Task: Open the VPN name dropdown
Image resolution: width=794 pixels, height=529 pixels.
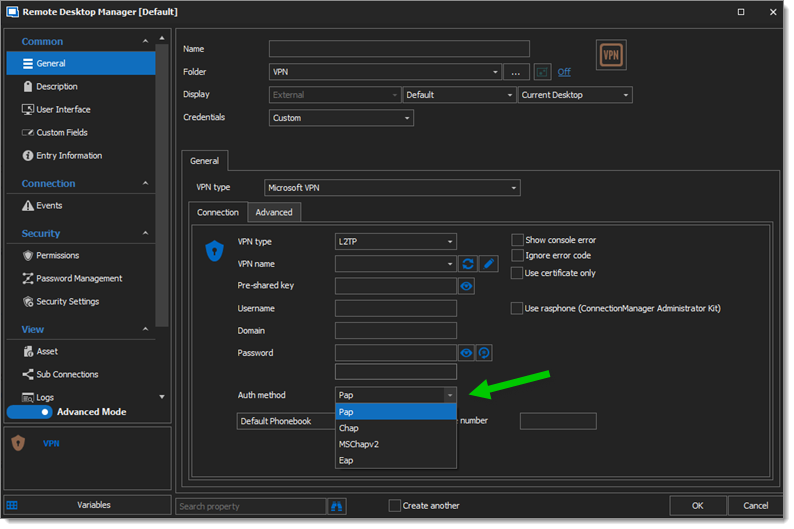Action: 395,264
